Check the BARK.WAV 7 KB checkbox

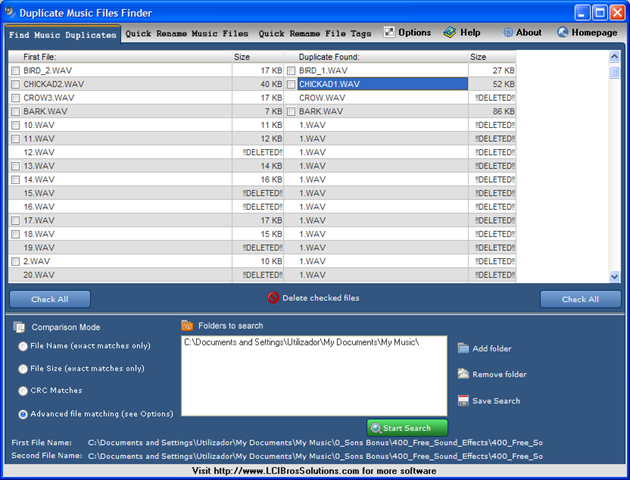pos(15,112)
